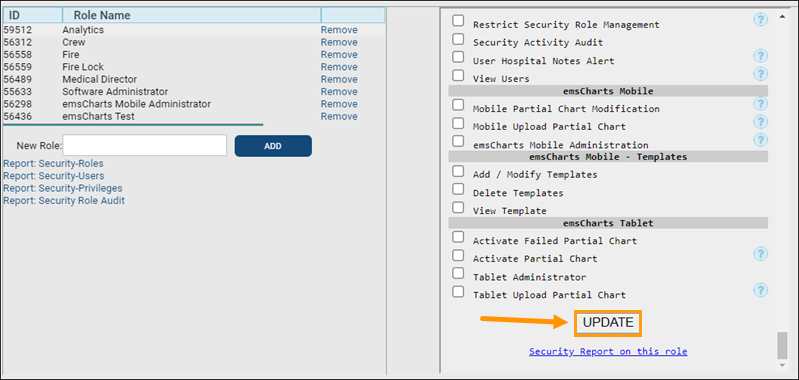Click help icon beside User Hospital Notes Alert
The width and height of the screenshot is (799, 380).
pyautogui.click(x=760, y=56)
